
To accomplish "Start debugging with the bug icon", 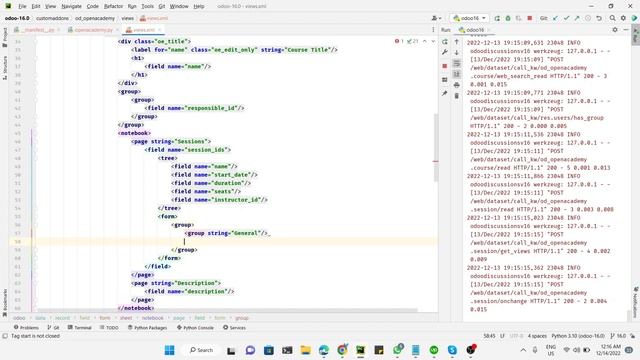I will pyautogui.click(x=508, y=18).
